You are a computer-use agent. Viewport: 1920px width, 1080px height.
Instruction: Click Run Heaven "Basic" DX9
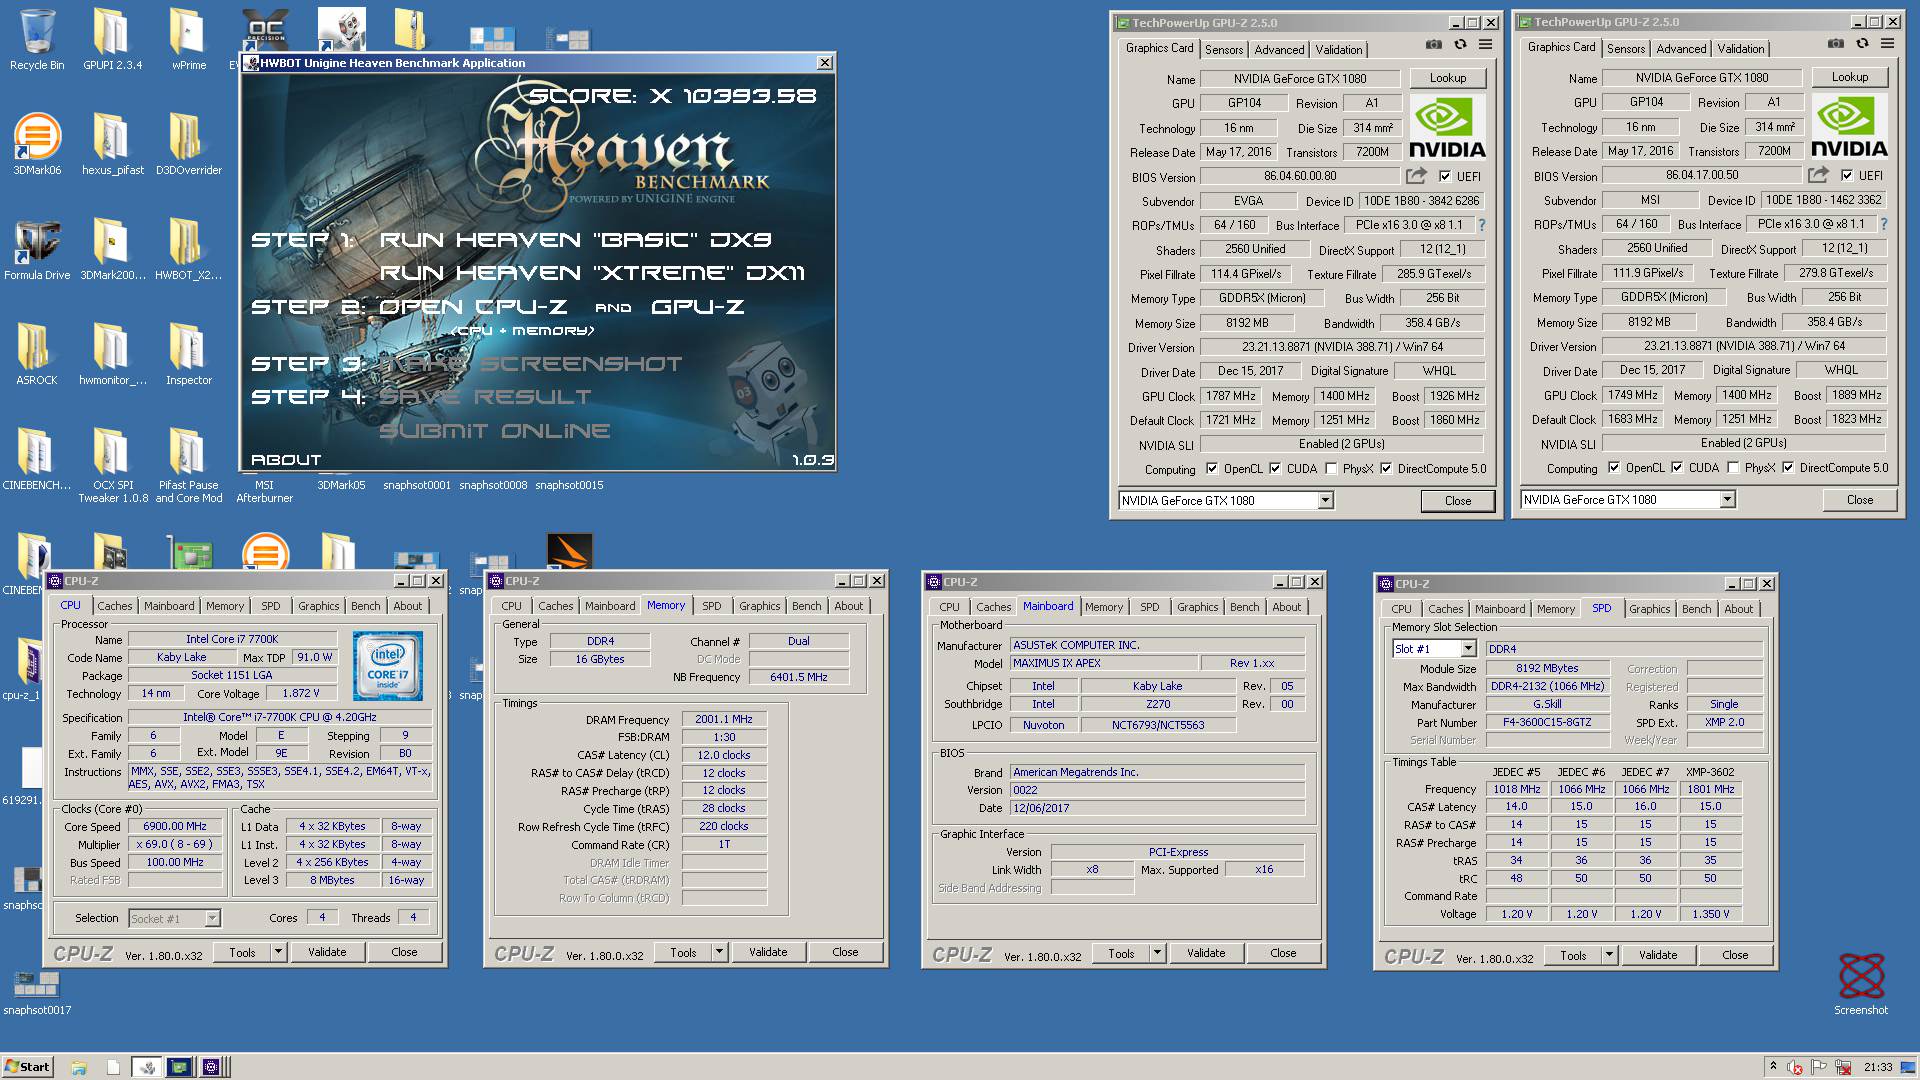coord(575,240)
